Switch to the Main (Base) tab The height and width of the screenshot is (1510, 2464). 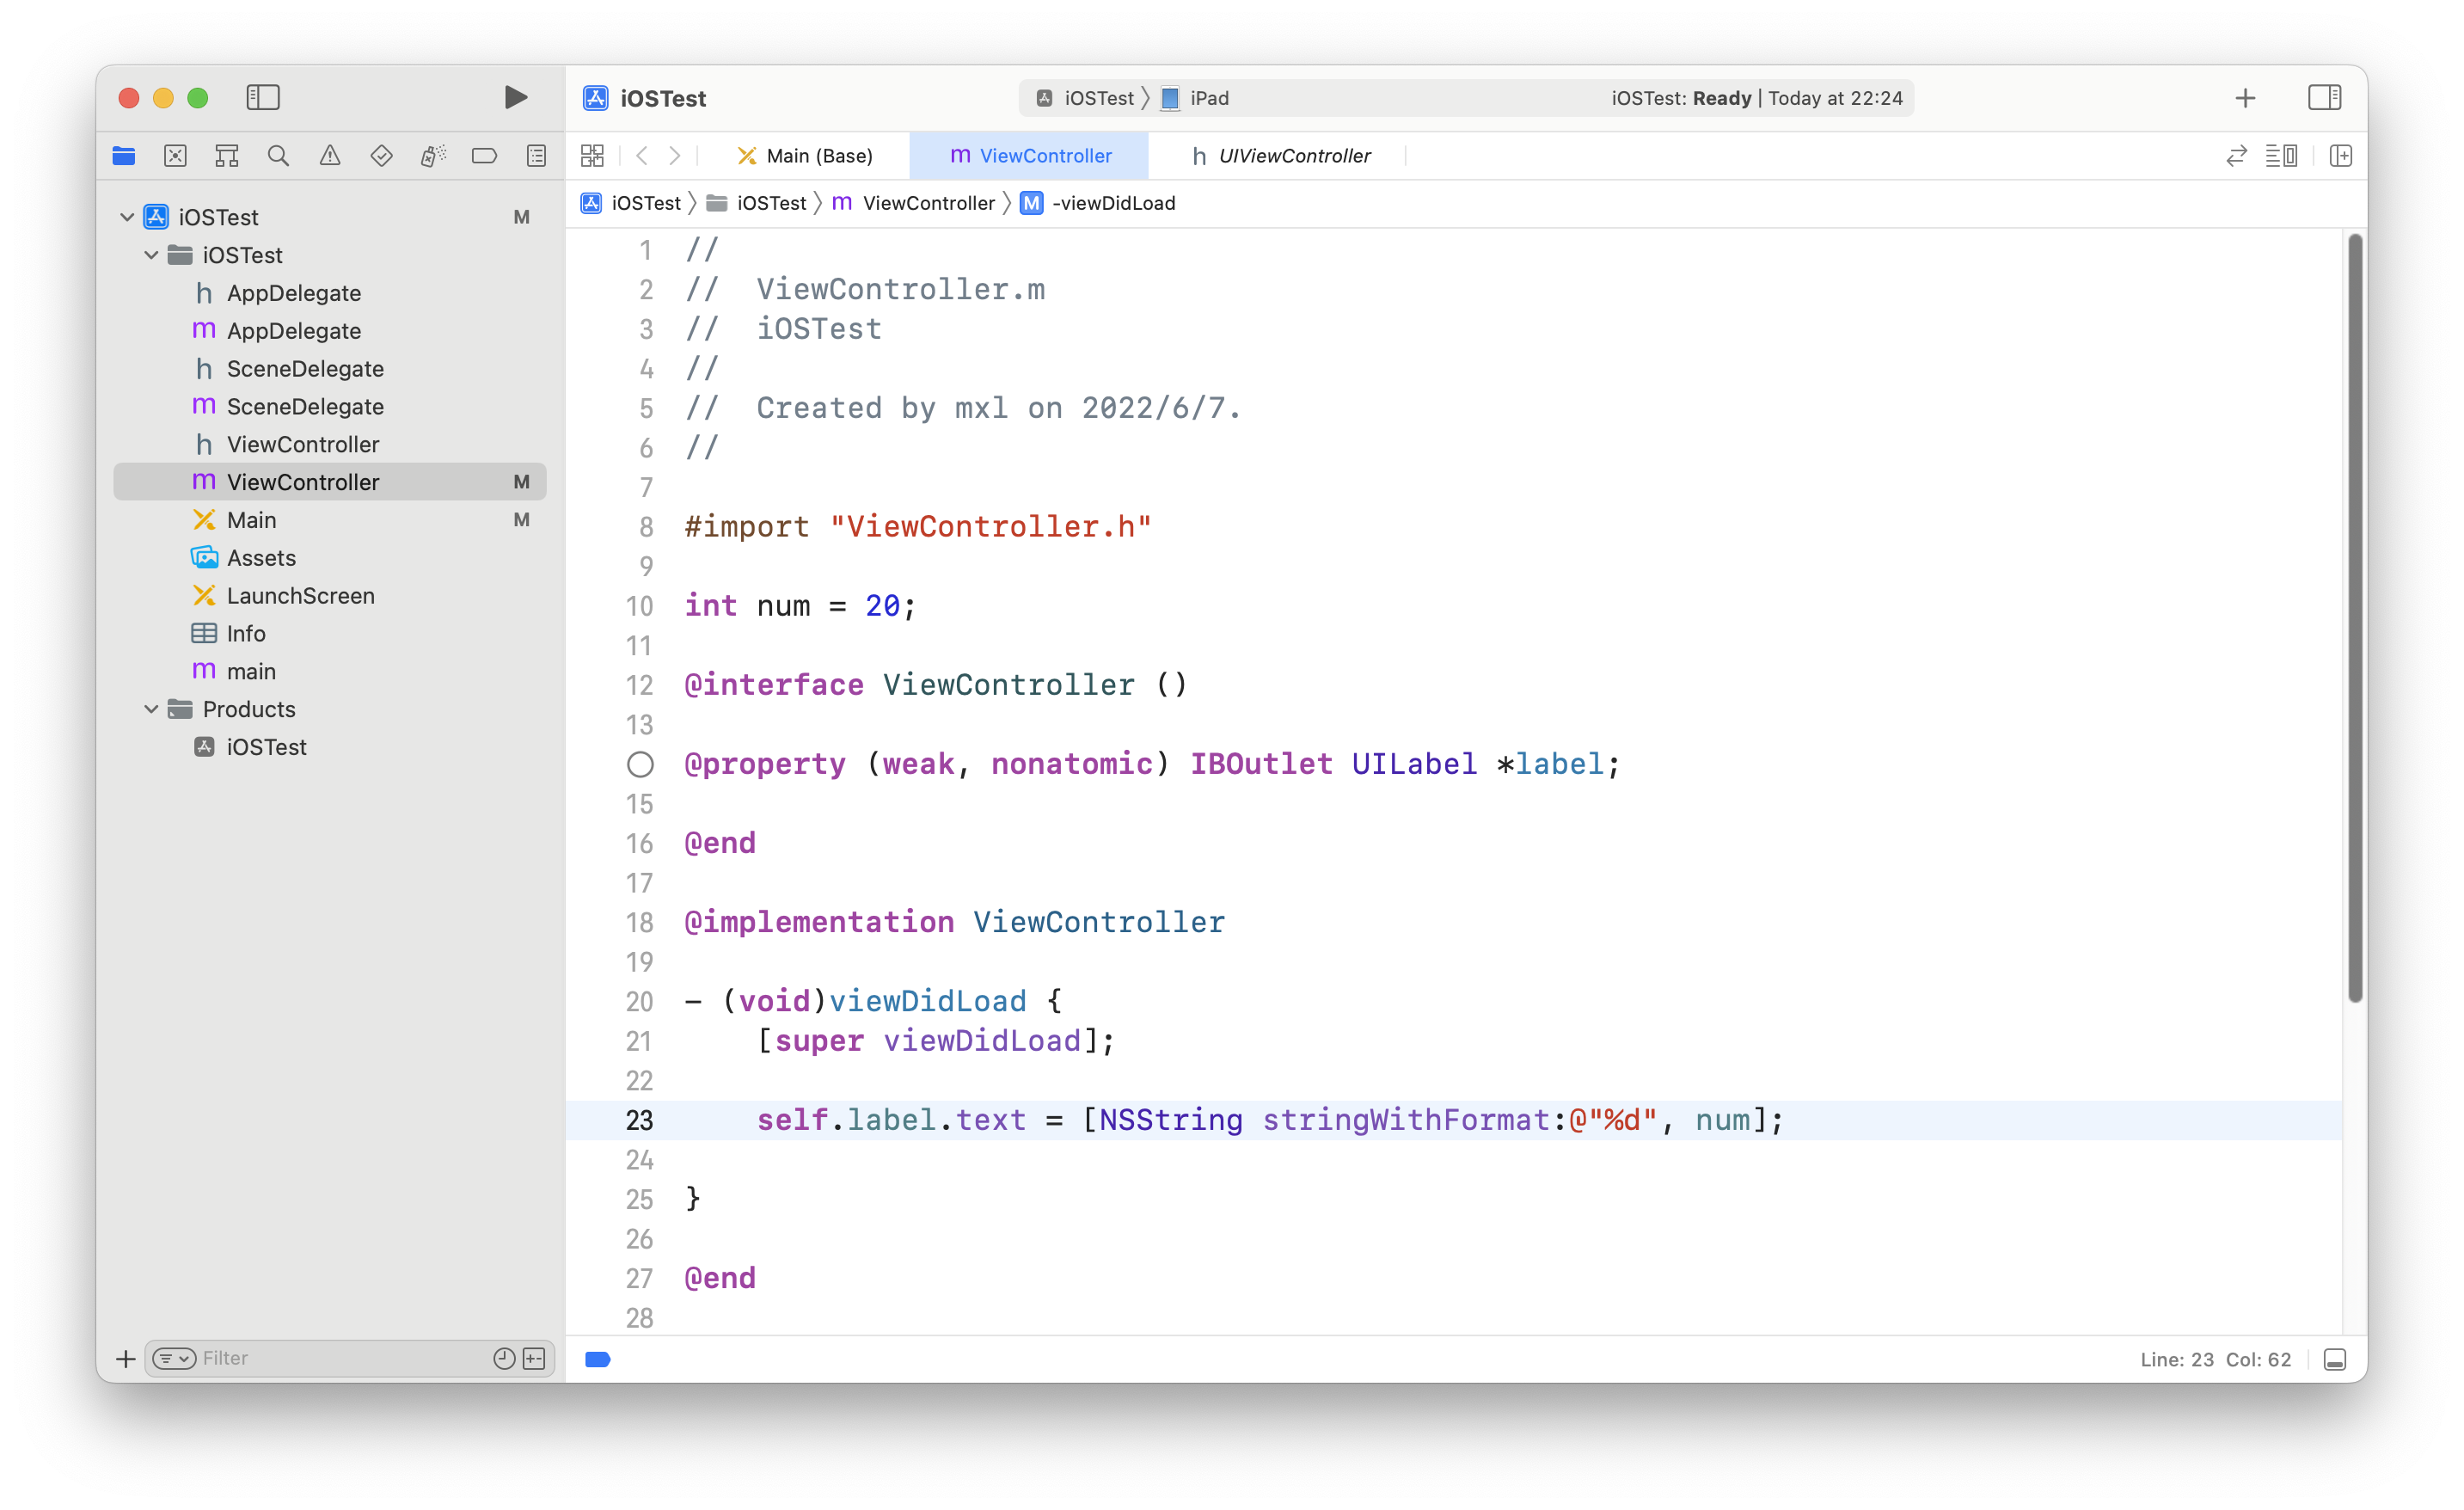point(805,156)
